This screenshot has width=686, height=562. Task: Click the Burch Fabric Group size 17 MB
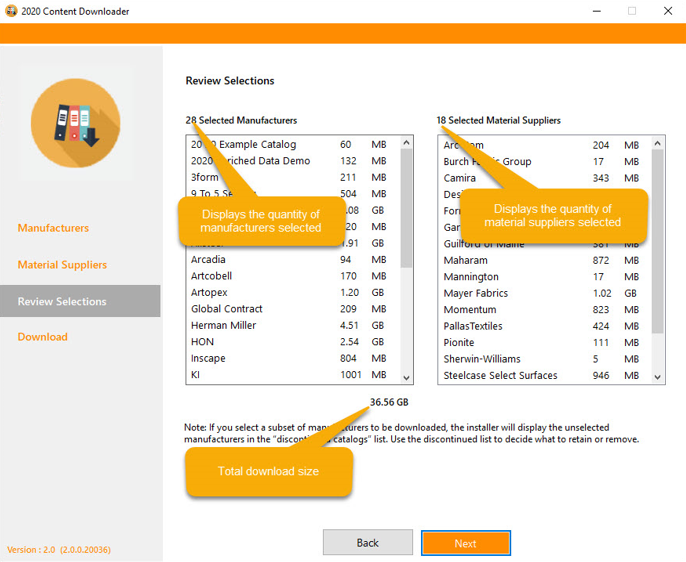(x=616, y=162)
